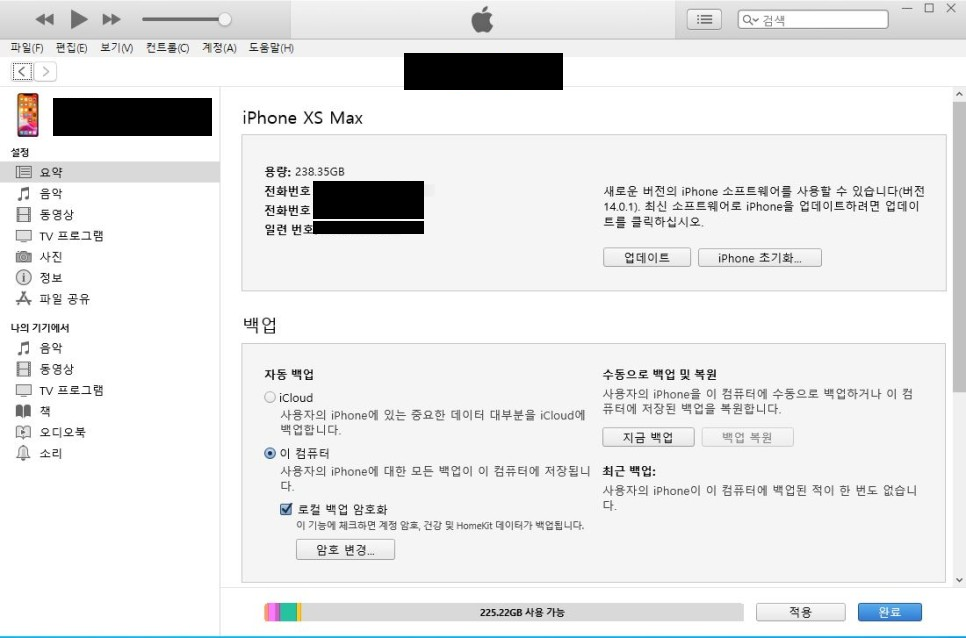Click the play button
The height and width of the screenshot is (638, 966).
pos(78,19)
